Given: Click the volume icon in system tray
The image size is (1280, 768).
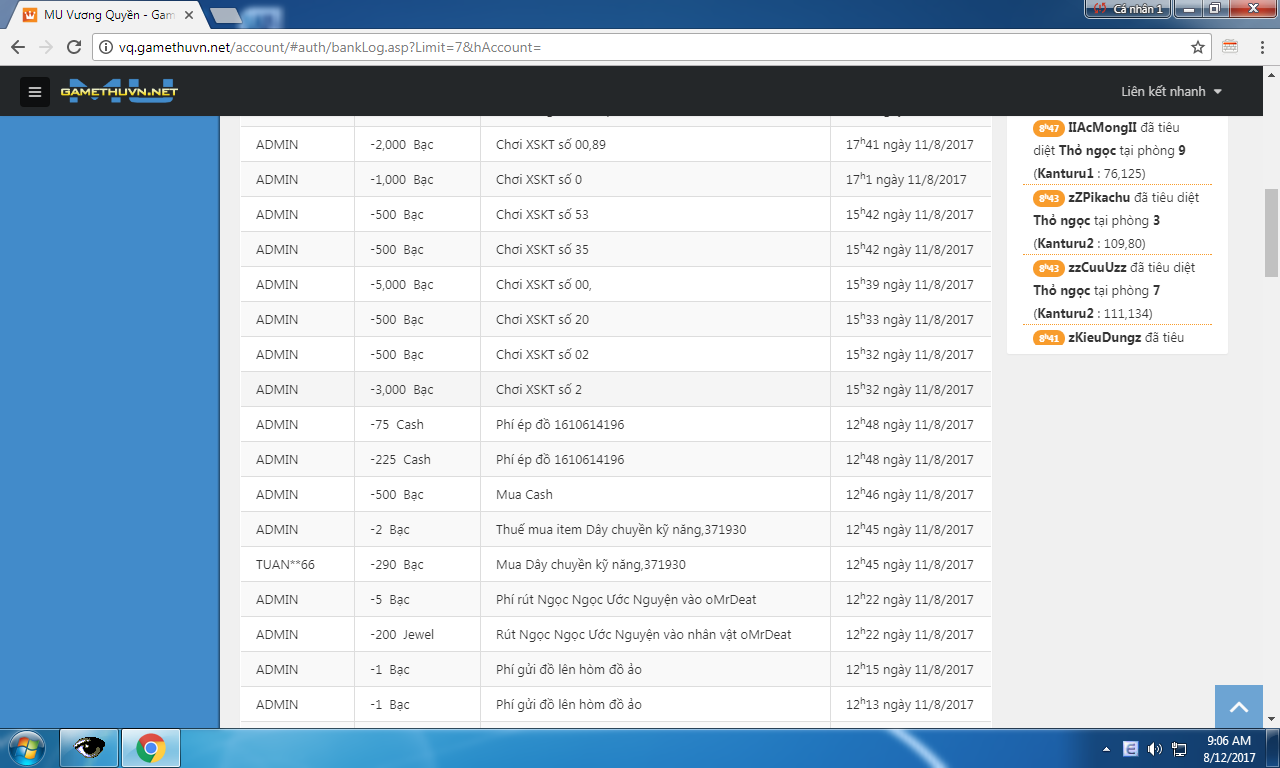Looking at the screenshot, I should click(1155, 748).
